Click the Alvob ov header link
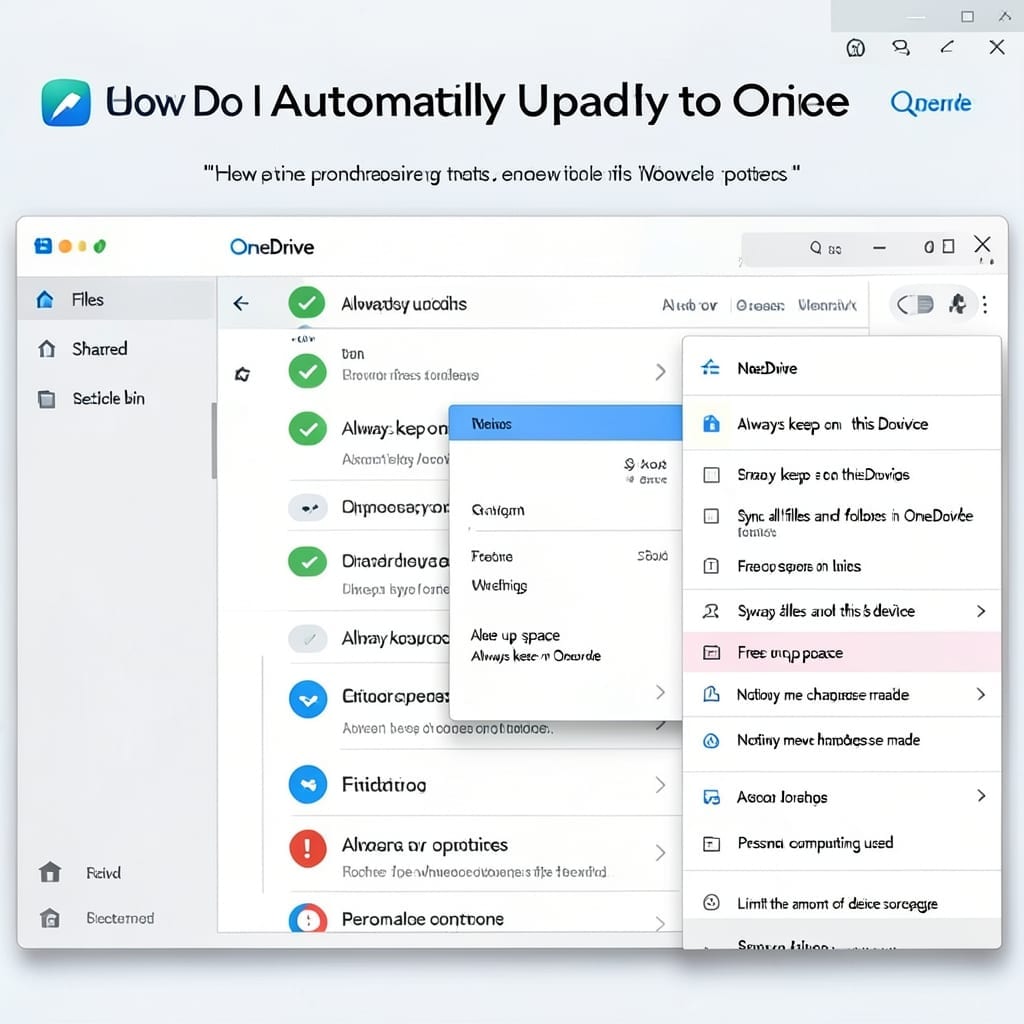Image resolution: width=1024 pixels, height=1024 pixels. 690,305
